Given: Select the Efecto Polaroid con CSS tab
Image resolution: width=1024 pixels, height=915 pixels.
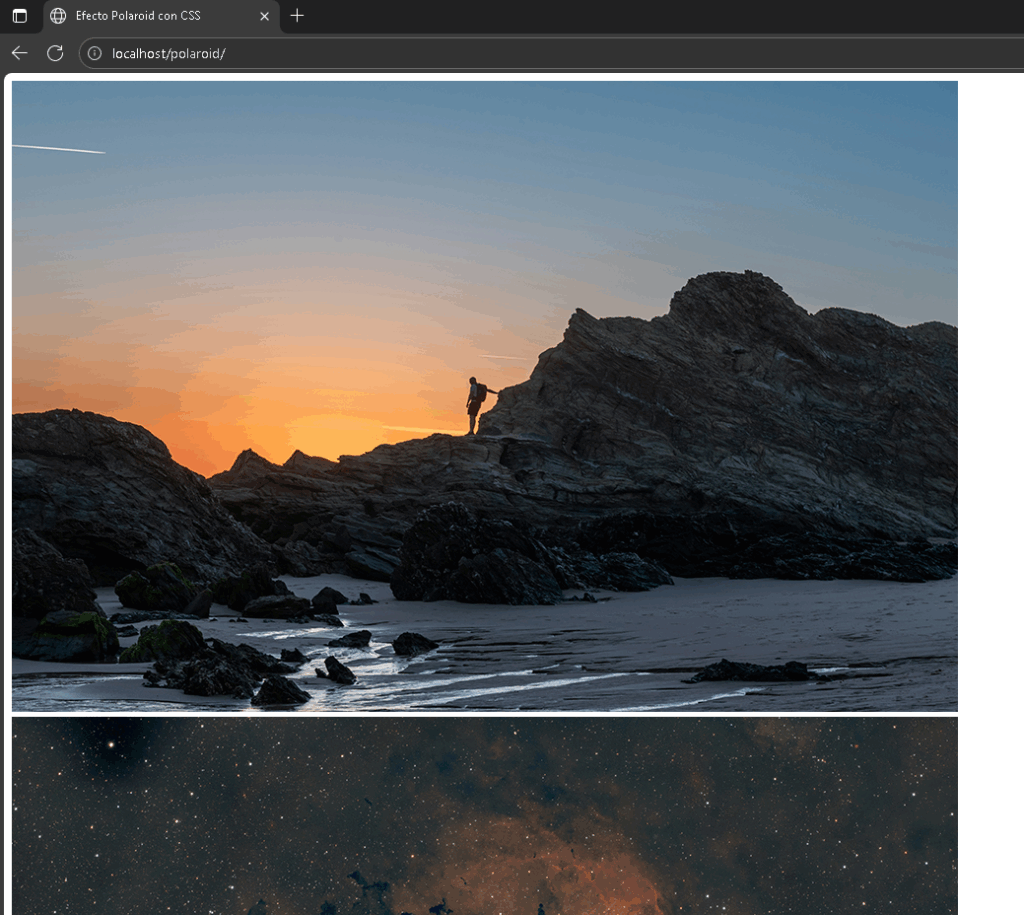Looking at the screenshot, I should point(150,16).
